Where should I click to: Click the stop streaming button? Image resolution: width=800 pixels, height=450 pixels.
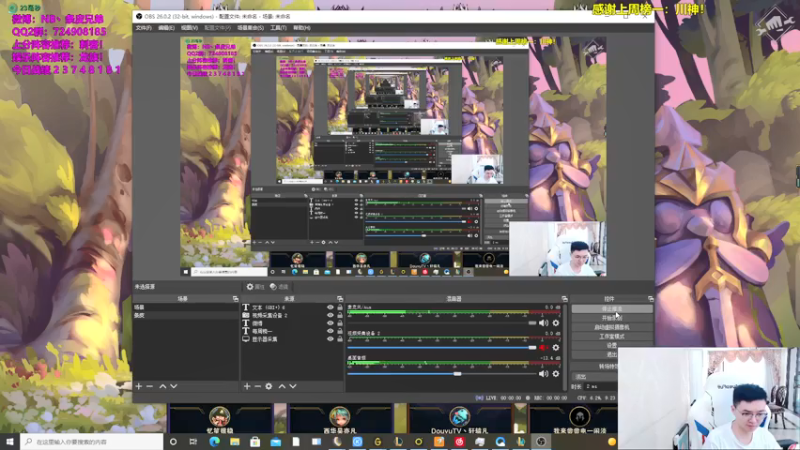(x=612, y=309)
